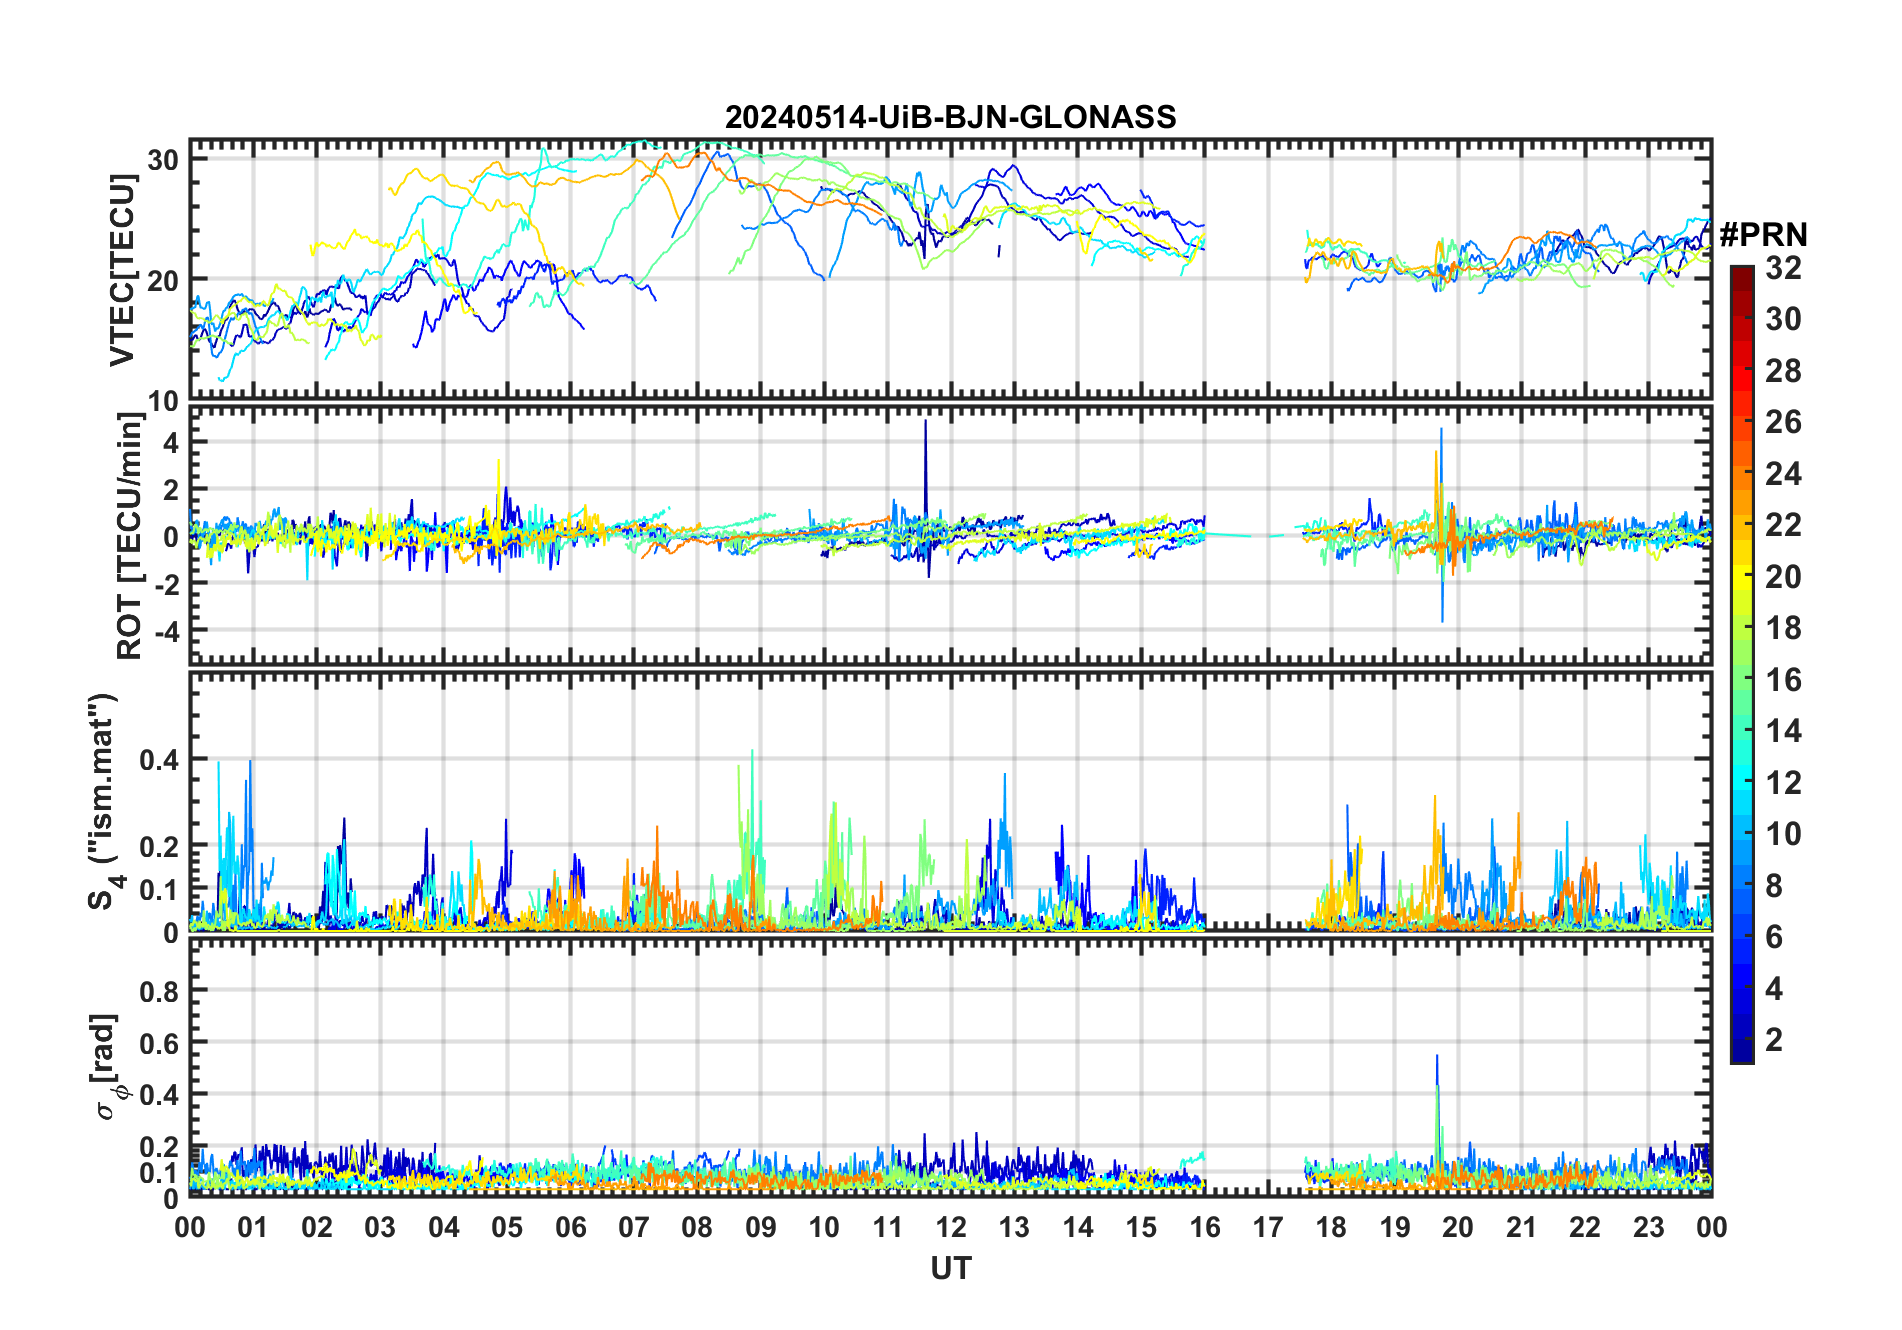1902x1330 pixels.
Task: Click the VTEC axis tick label 10
Action: pos(164,401)
